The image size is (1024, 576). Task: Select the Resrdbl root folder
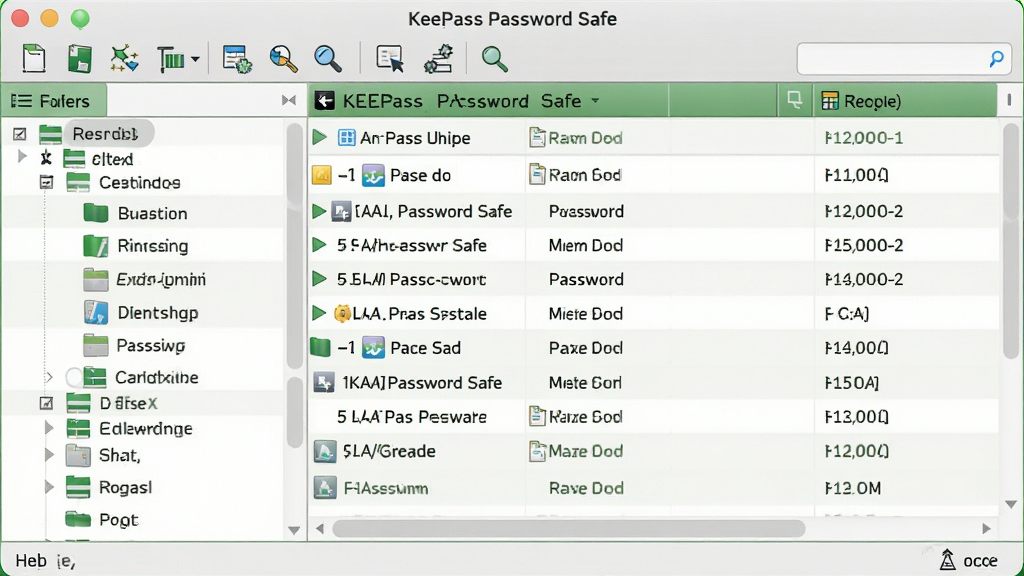(104, 134)
